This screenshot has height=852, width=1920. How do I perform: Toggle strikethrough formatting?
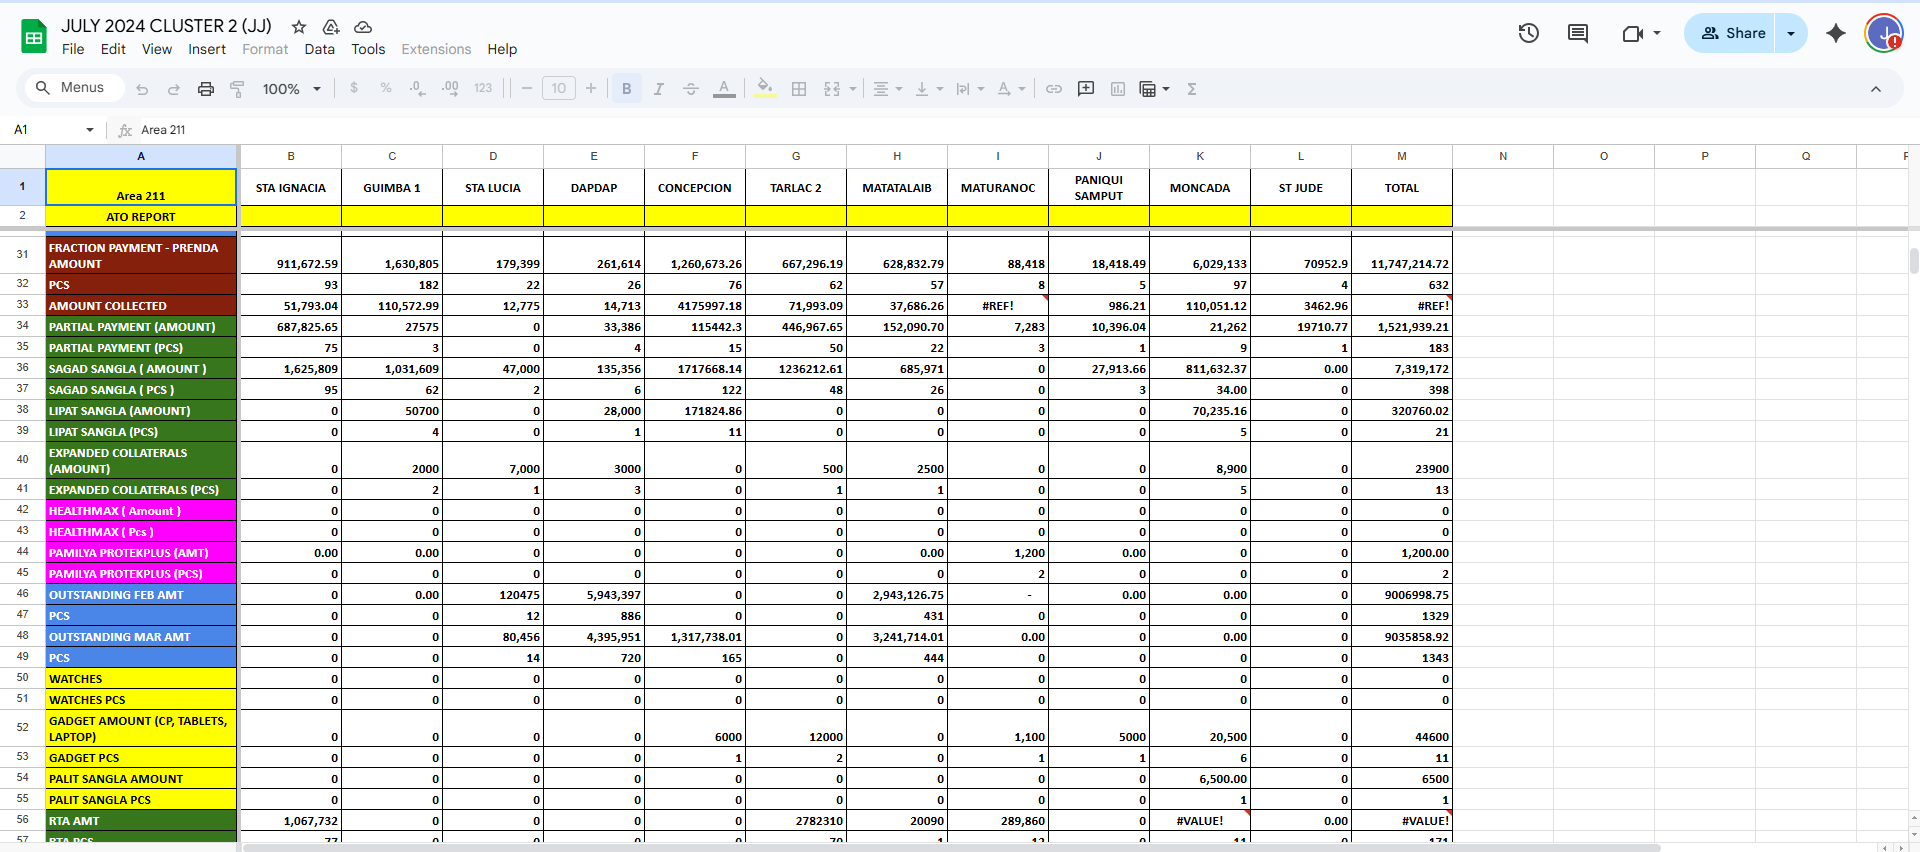[x=690, y=89]
